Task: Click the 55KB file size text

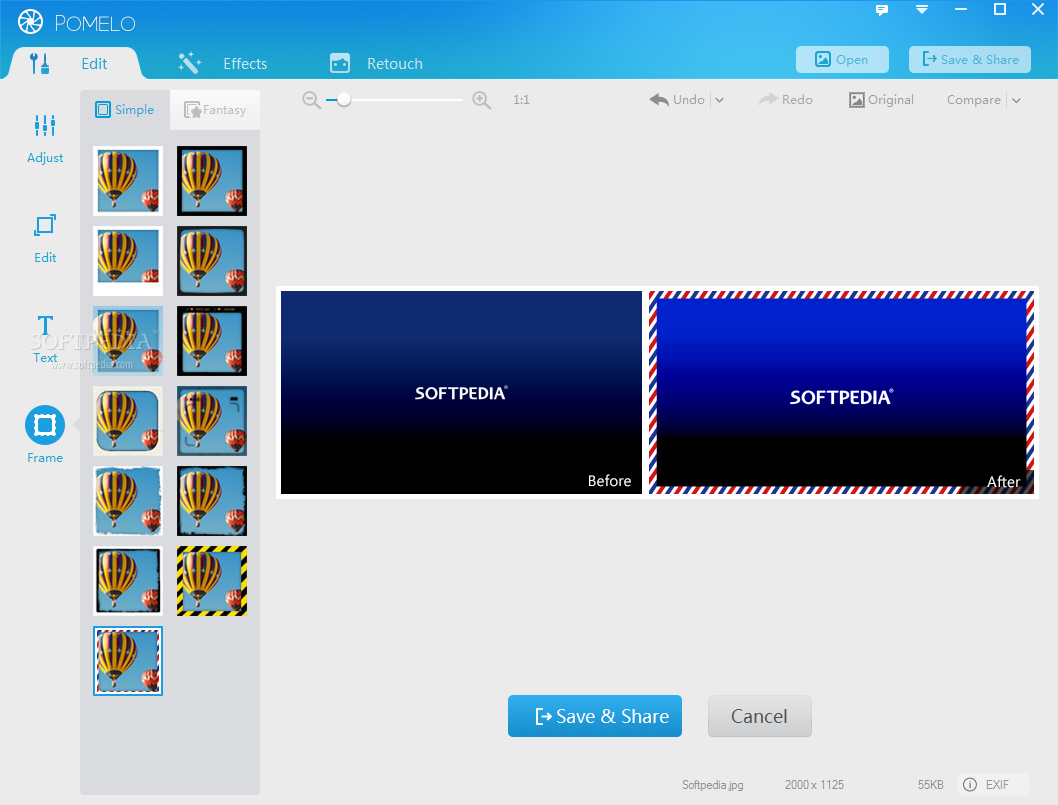Action: click(x=930, y=785)
